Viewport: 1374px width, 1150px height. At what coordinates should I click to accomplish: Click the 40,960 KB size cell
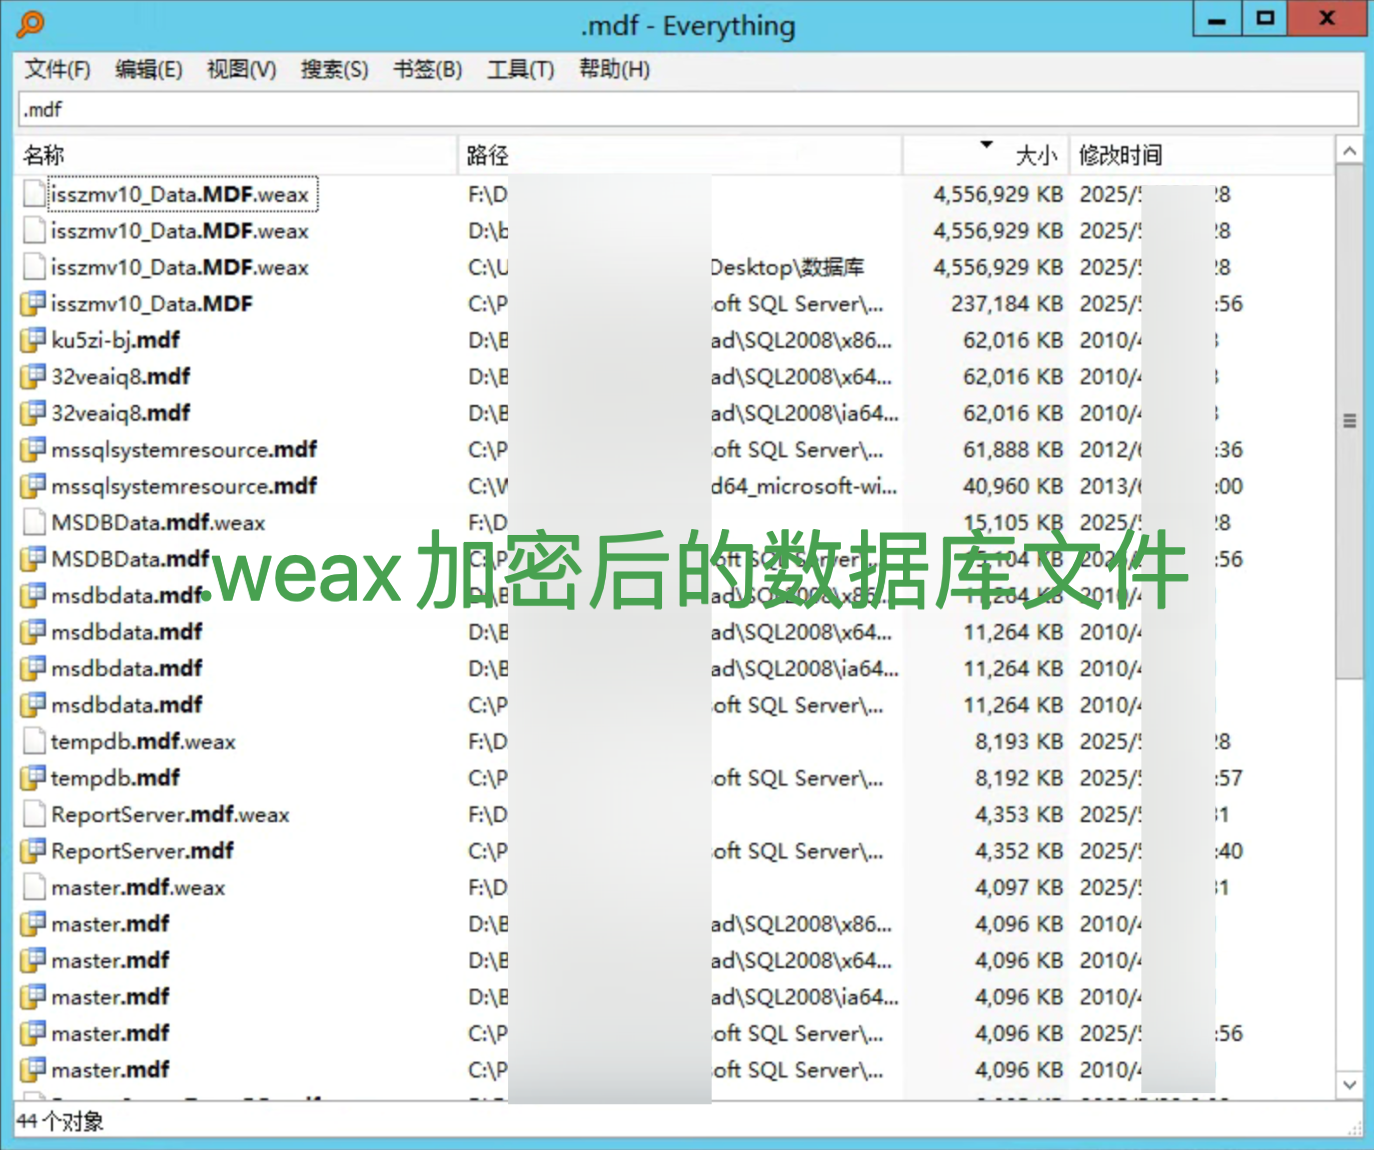point(1013,486)
